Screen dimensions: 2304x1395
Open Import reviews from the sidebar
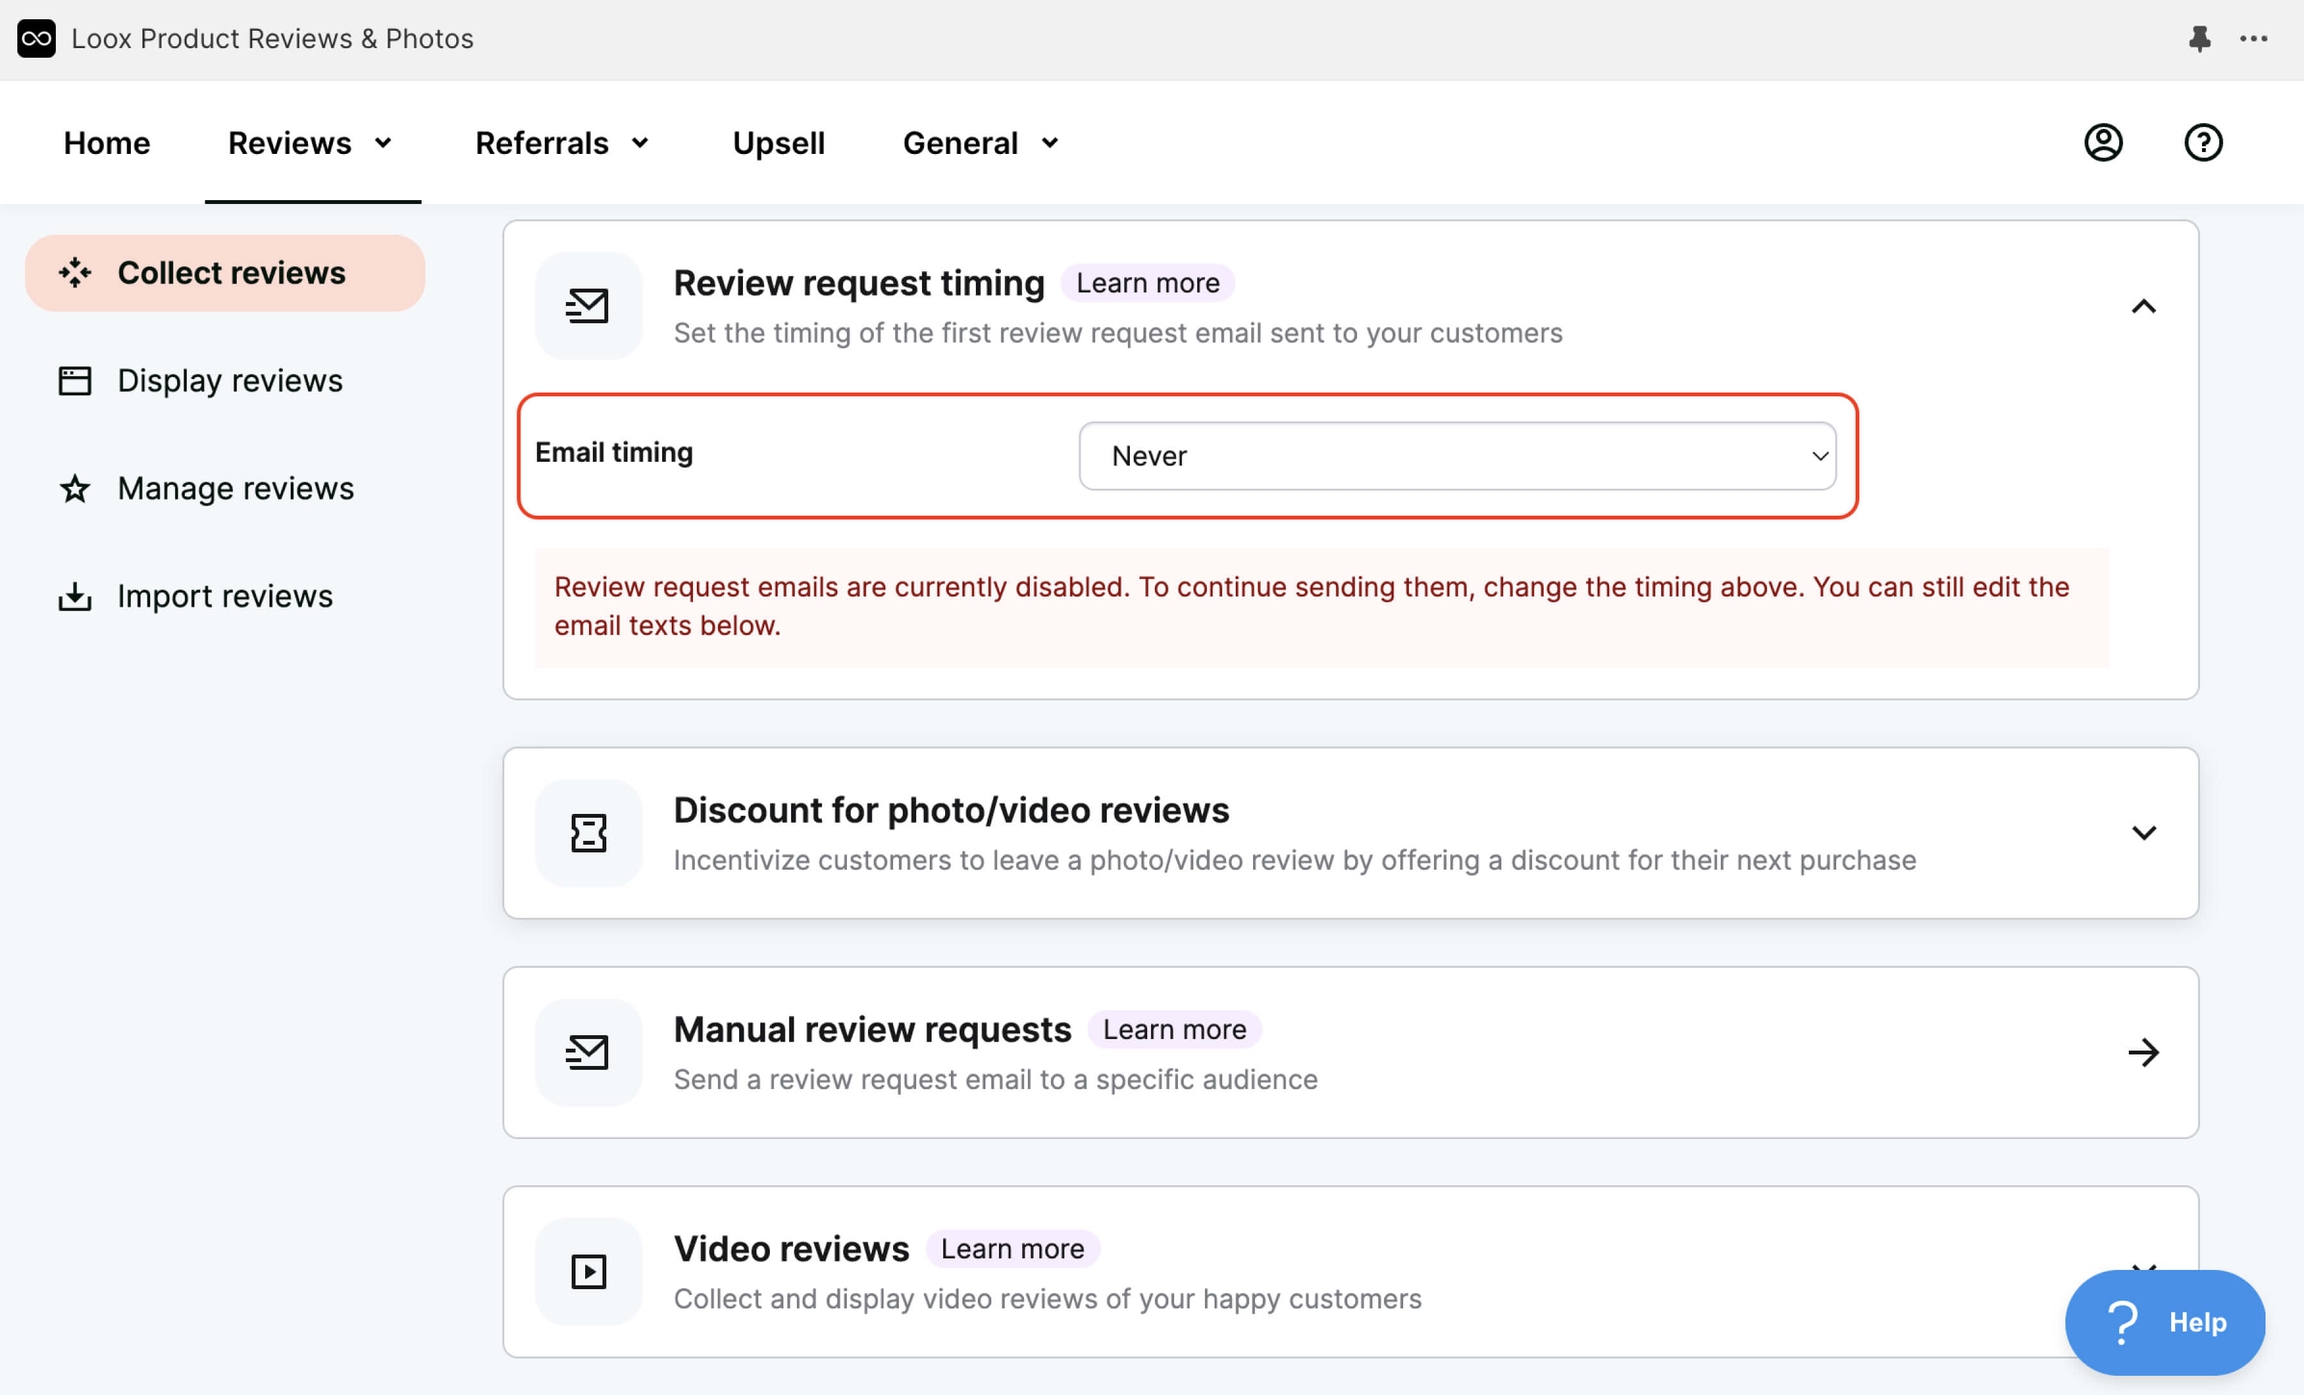pos(224,595)
